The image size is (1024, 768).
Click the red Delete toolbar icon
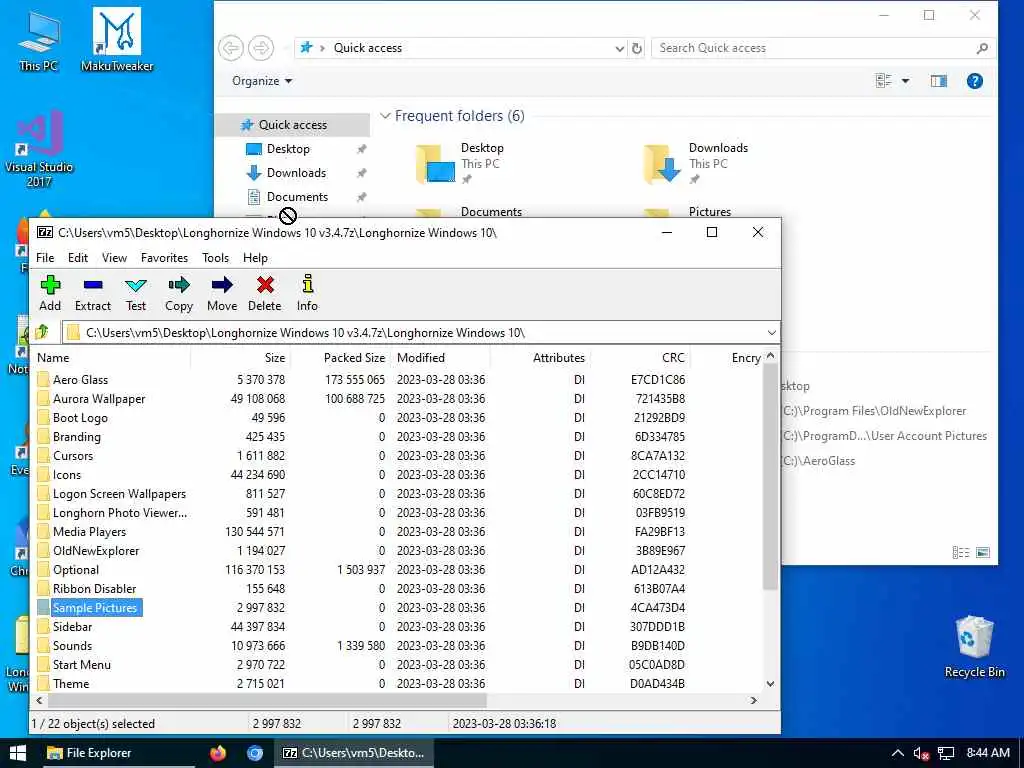pyautogui.click(x=264, y=293)
